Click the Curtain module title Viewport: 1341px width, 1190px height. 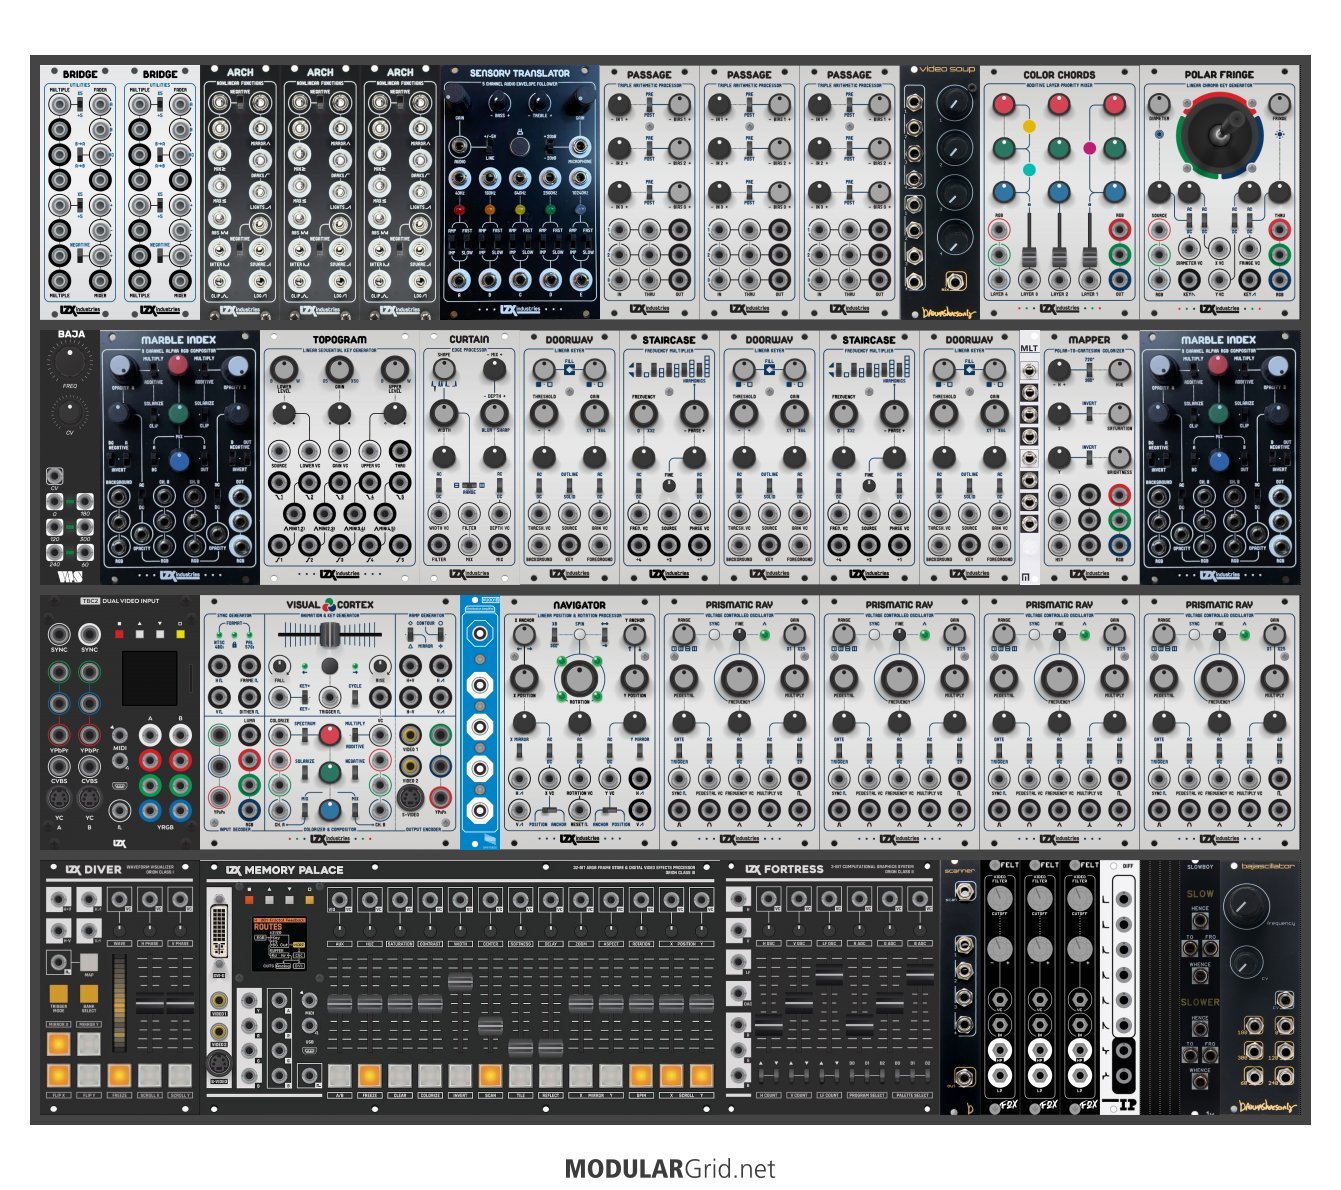tap(469, 340)
